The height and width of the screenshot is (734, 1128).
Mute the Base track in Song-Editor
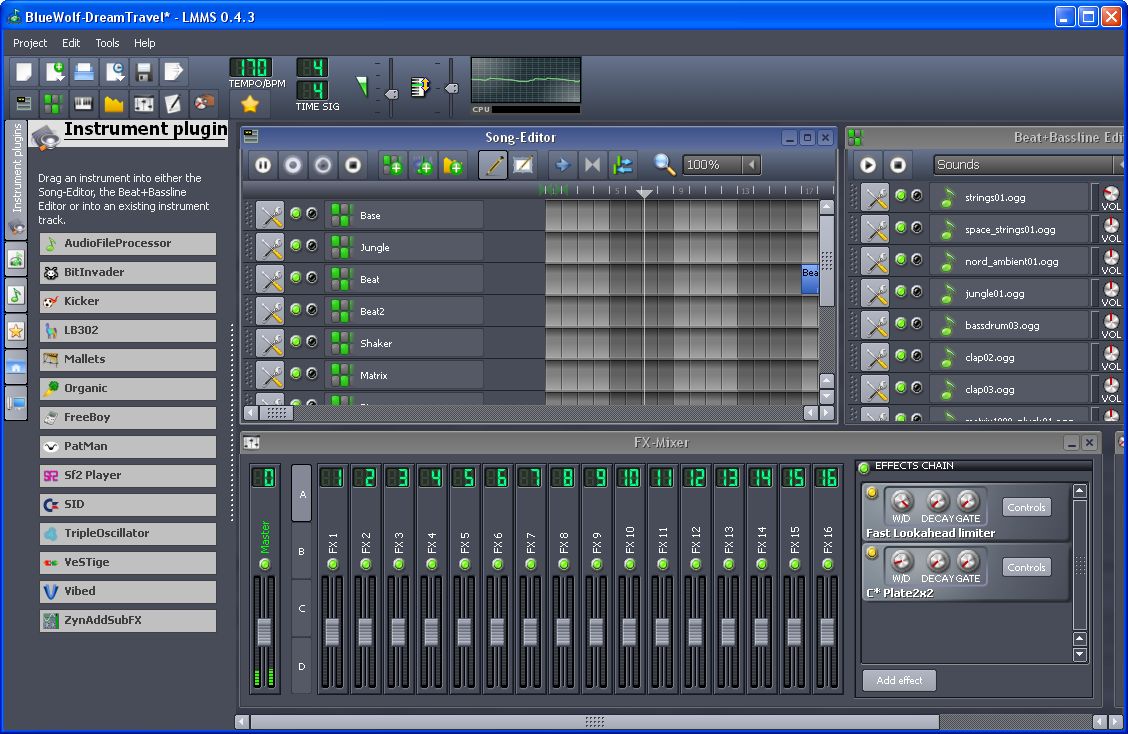pyautogui.click(x=296, y=213)
